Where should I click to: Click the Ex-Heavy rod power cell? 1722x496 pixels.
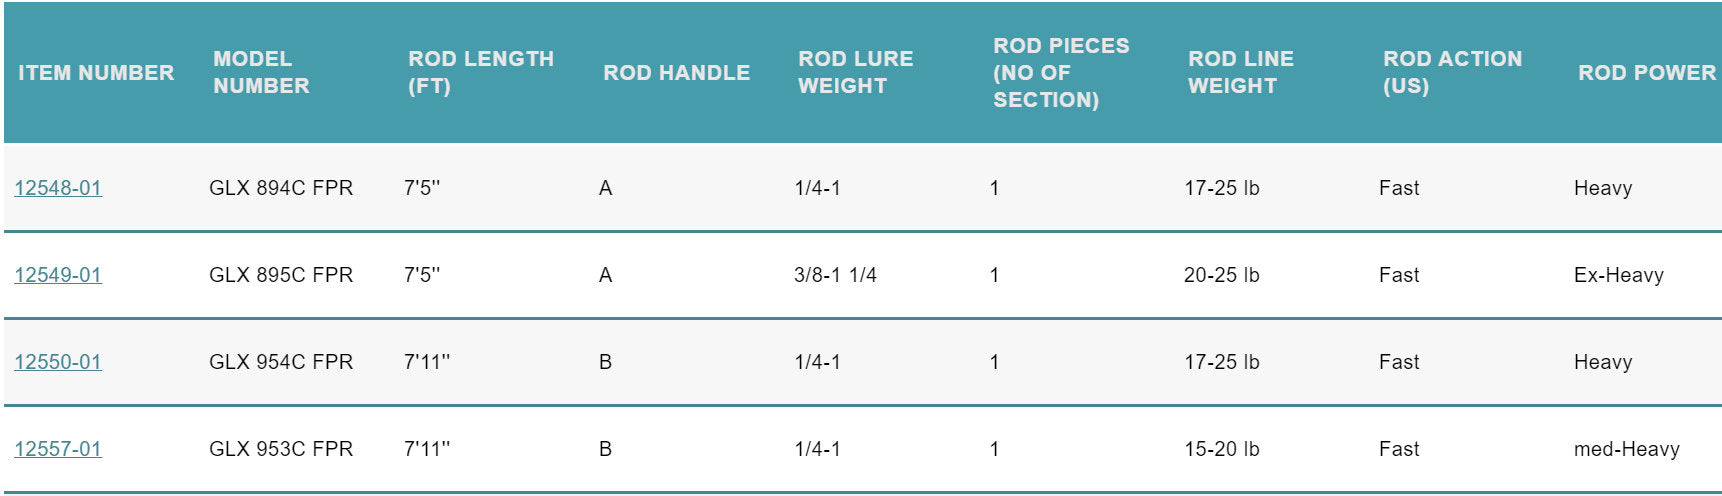click(x=1618, y=275)
